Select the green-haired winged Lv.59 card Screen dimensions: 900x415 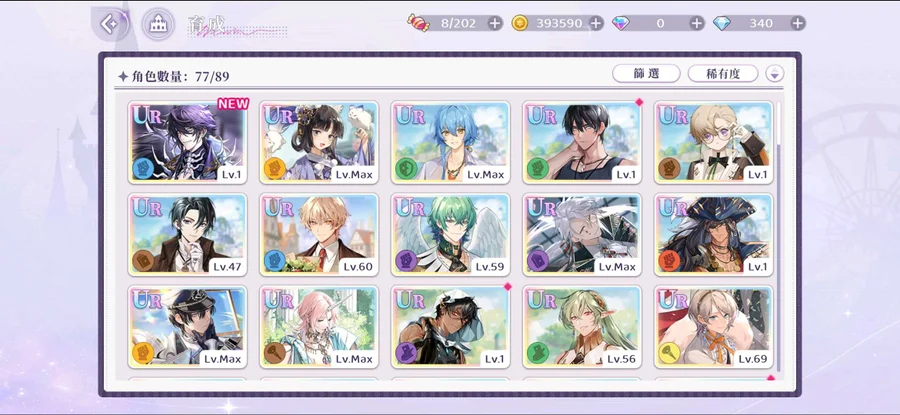pos(451,234)
